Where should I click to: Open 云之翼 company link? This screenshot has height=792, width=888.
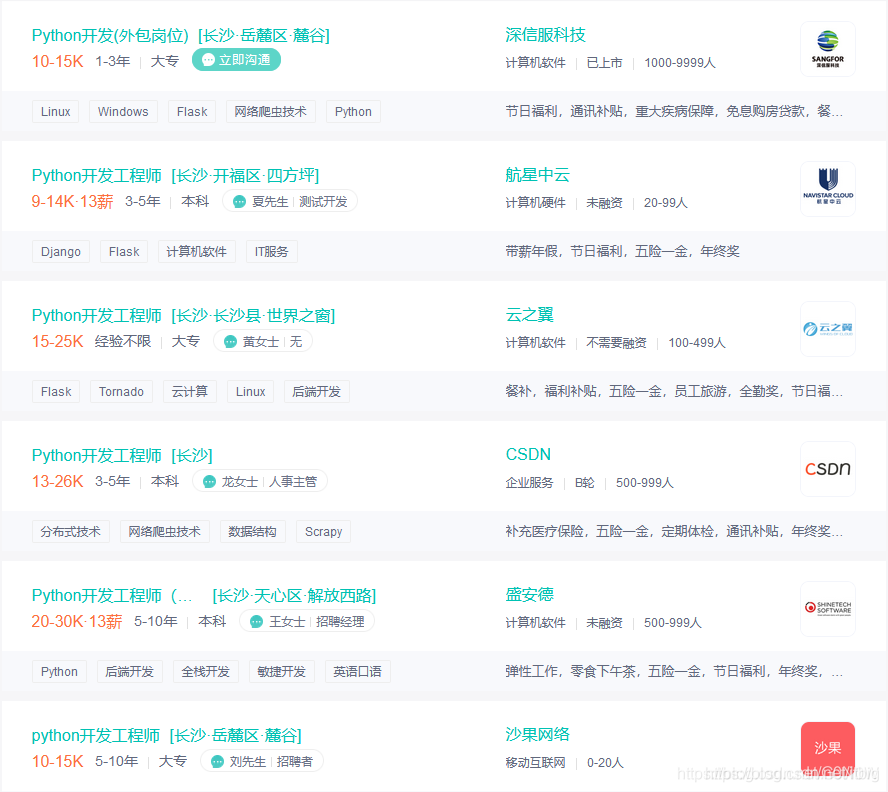[x=529, y=315]
